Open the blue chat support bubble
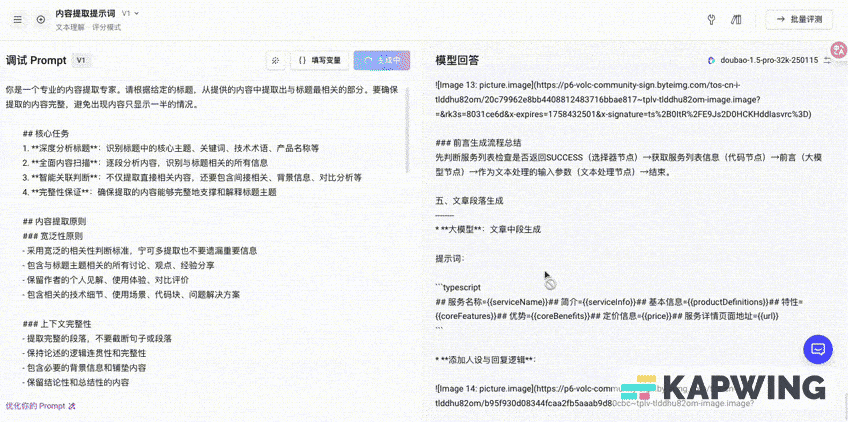Image resolution: width=848 pixels, height=422 pixels. (818, 349)
